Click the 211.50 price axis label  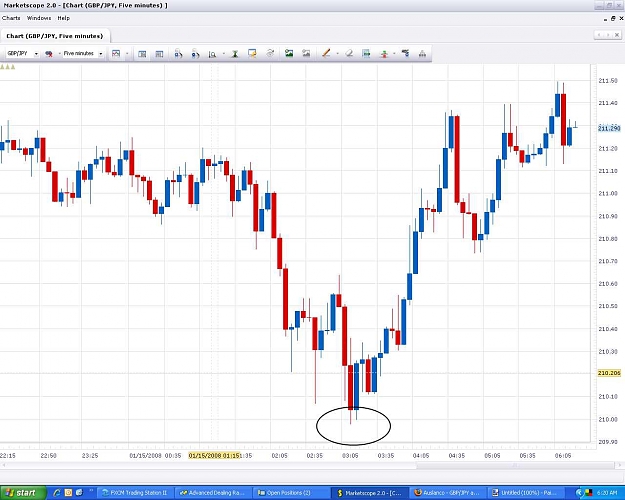[x=608, y=81]
